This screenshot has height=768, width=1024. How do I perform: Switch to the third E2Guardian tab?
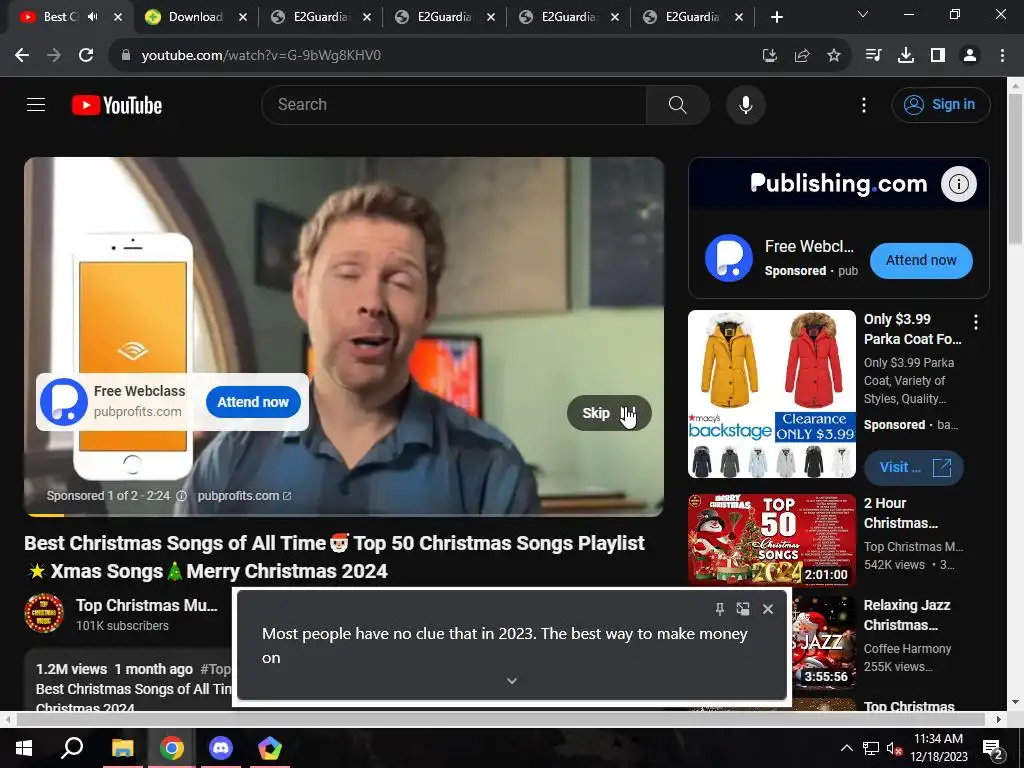tap(568, 17)
